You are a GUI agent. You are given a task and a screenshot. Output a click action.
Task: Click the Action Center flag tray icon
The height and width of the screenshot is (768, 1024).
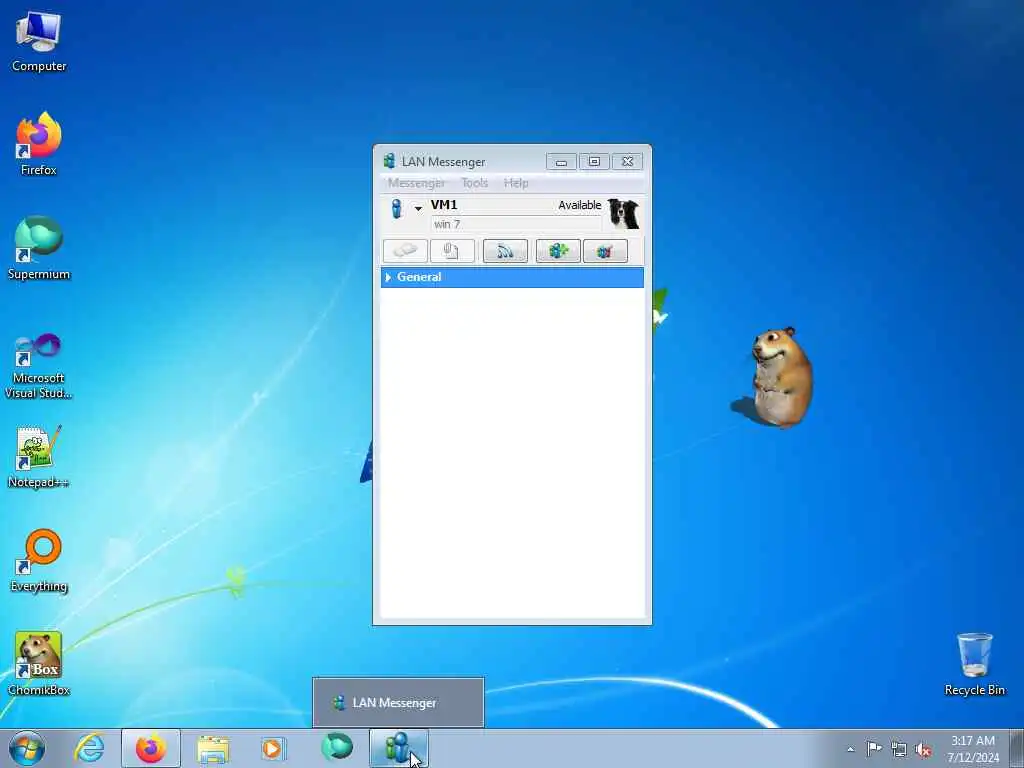click(x=874, y=749)
